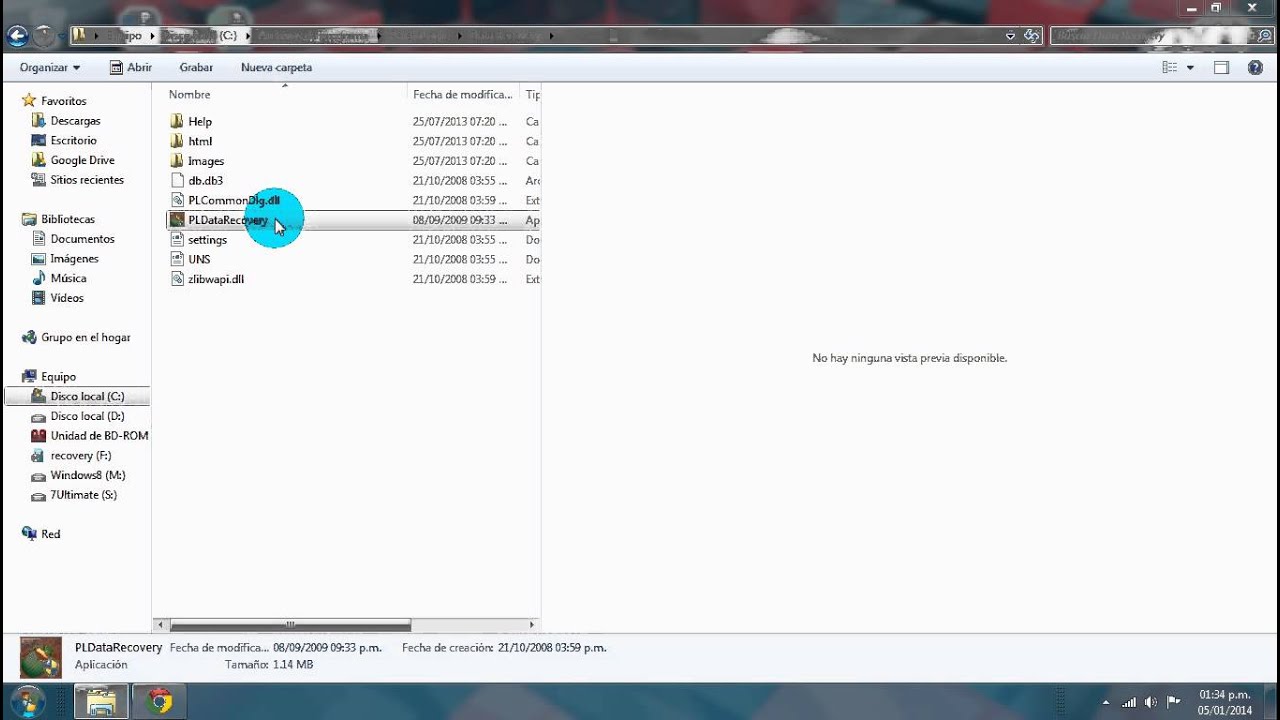Click the Explorer taskbar icon
The width and height of the screenshot is (1280, 720).
(x=101, y=701)
